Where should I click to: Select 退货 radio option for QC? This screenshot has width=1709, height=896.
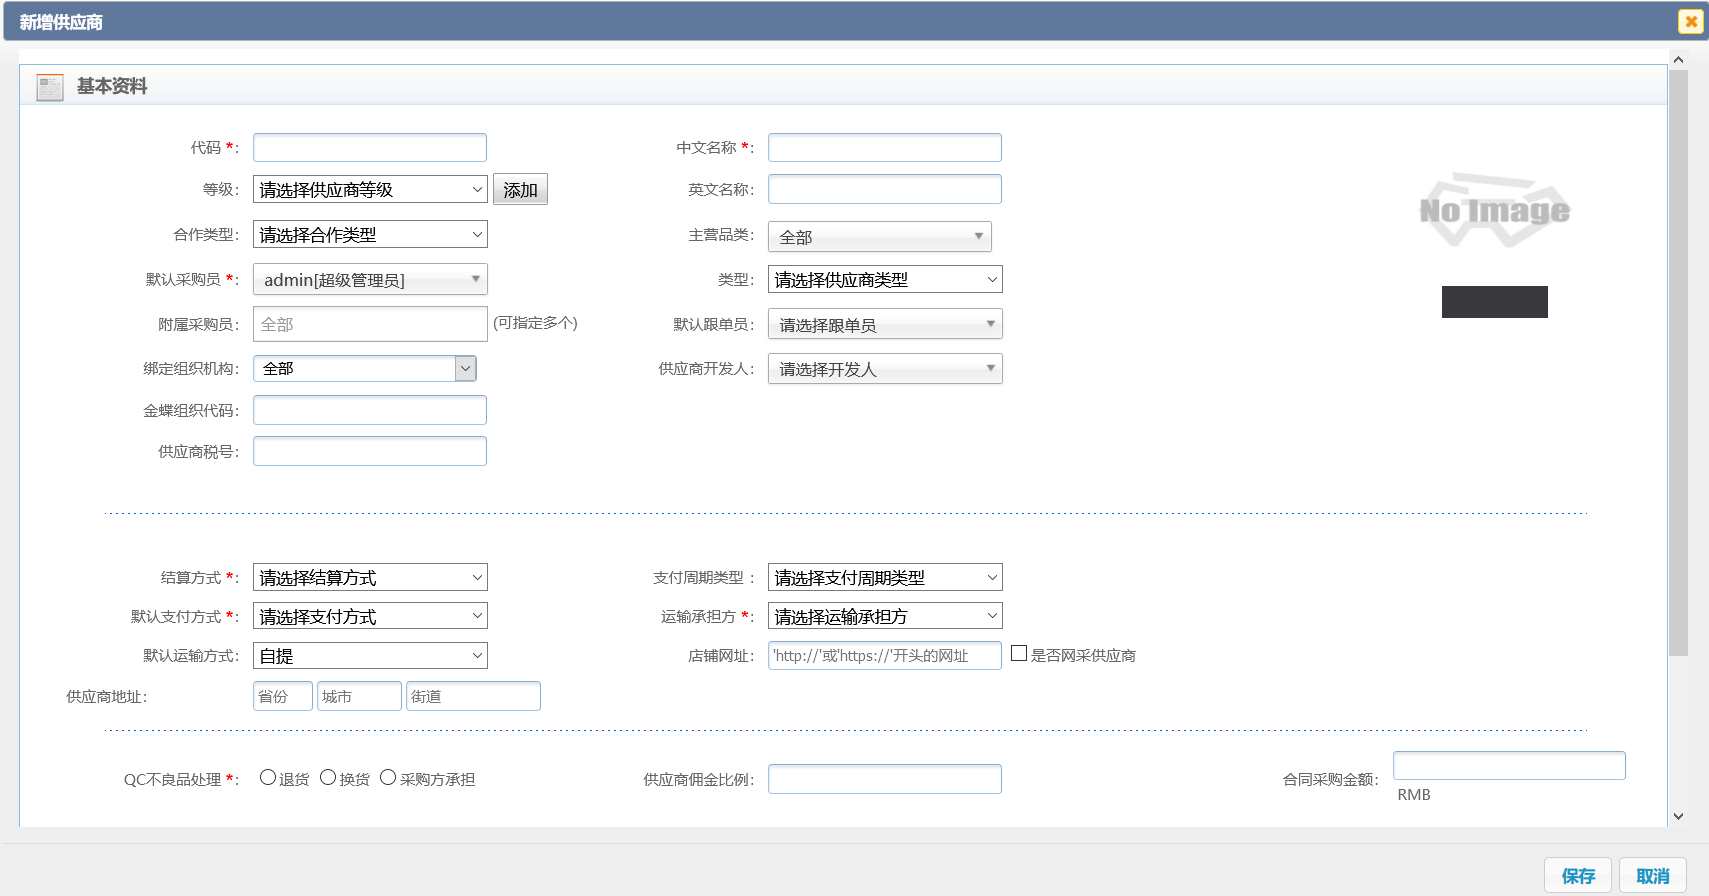tap(268, 778)
